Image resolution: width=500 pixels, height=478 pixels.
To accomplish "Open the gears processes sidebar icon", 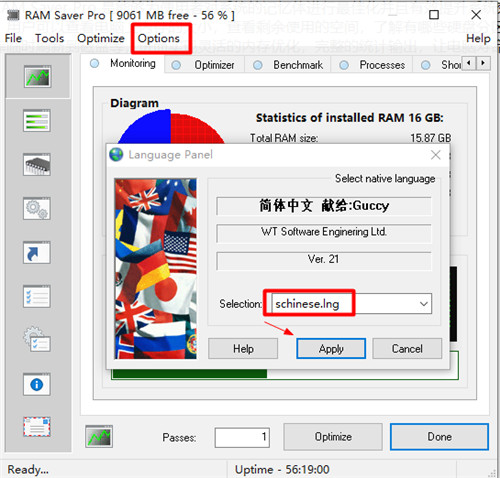I will click(x=37, y=209).
